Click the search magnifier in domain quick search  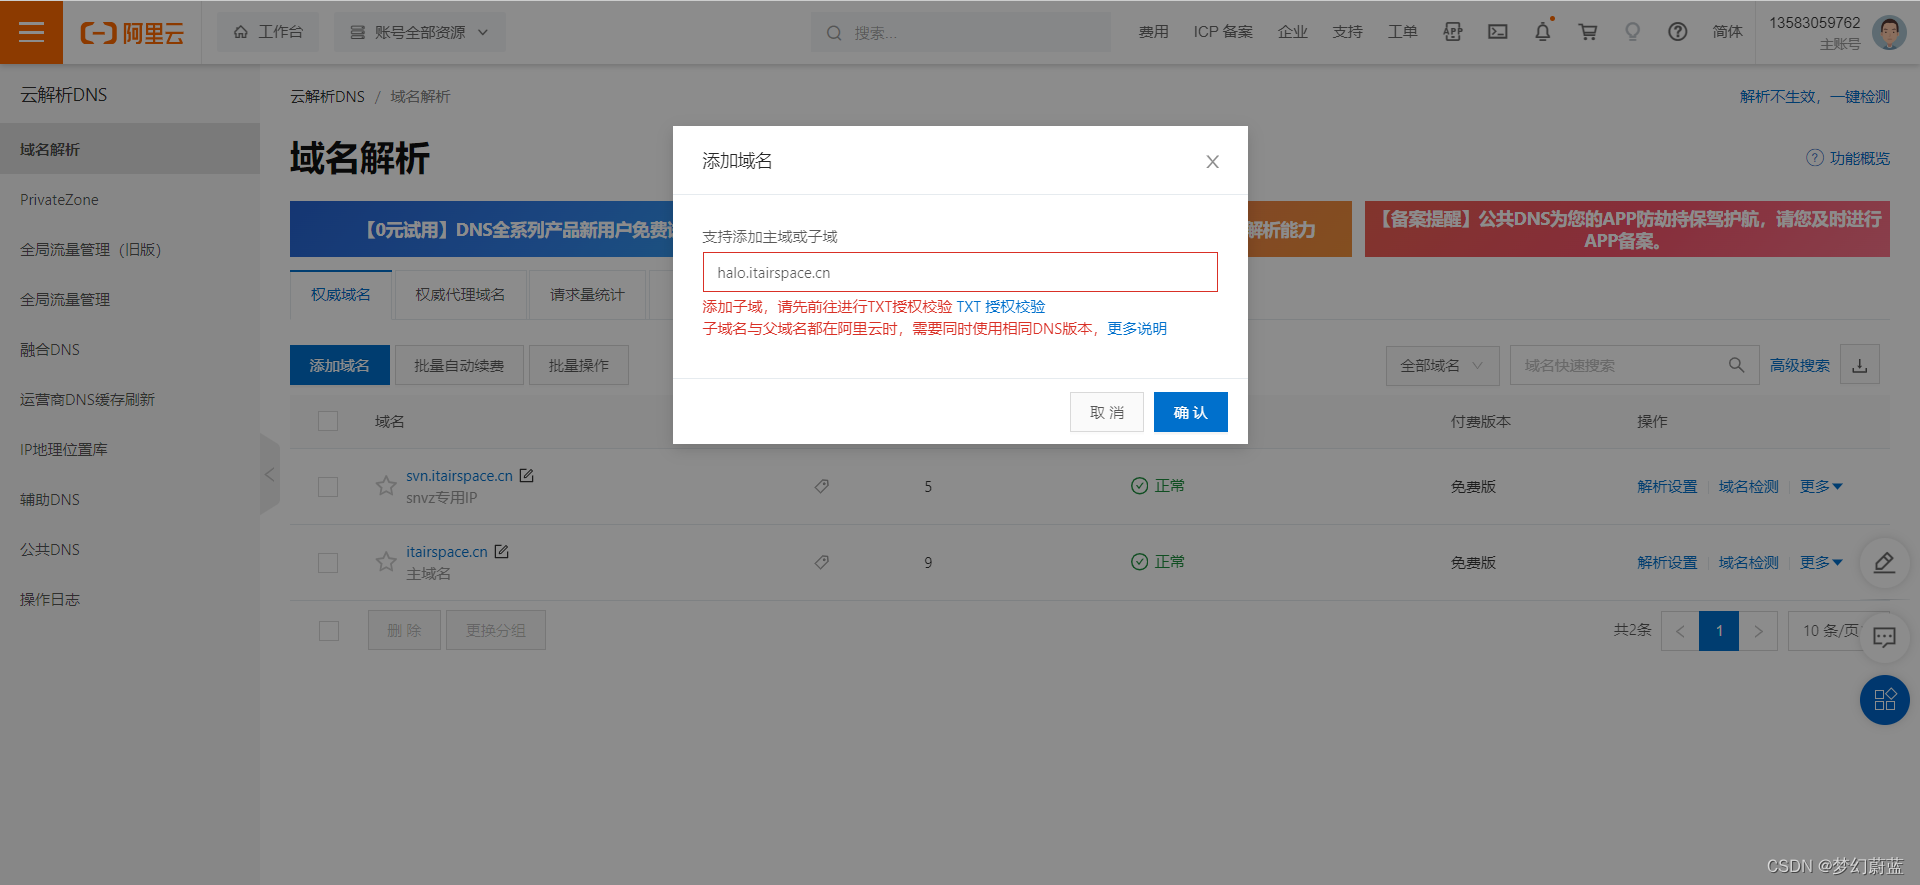click(1737, 365)
